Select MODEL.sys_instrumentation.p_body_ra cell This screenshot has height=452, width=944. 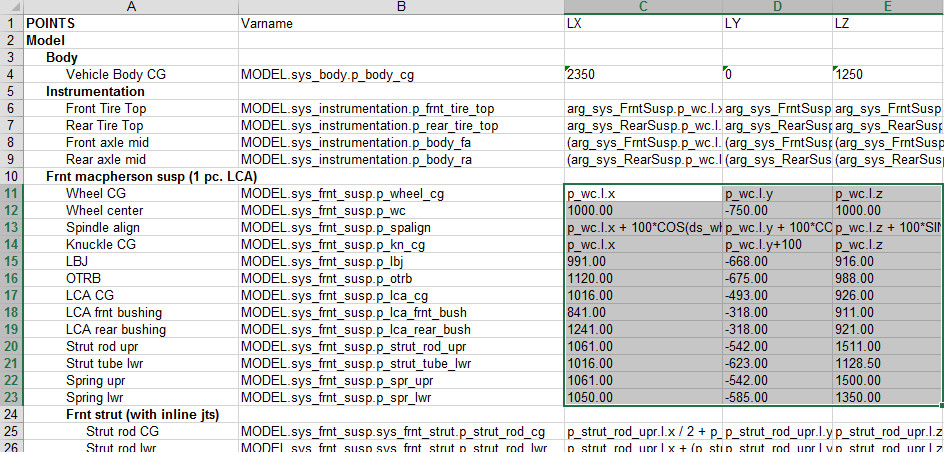[402, 159]
